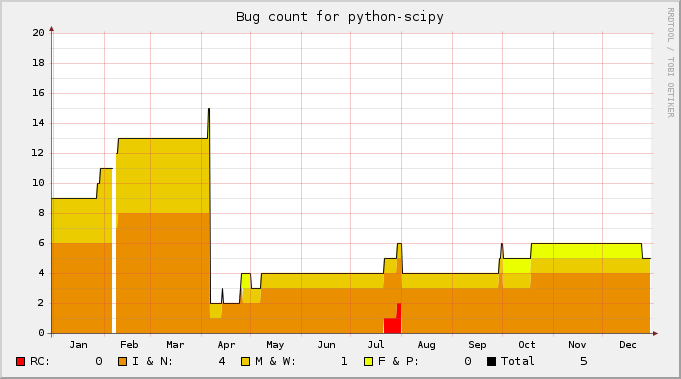Click the 'F & P:' legend label
The image size is (681, 379).
coord(398,361)
